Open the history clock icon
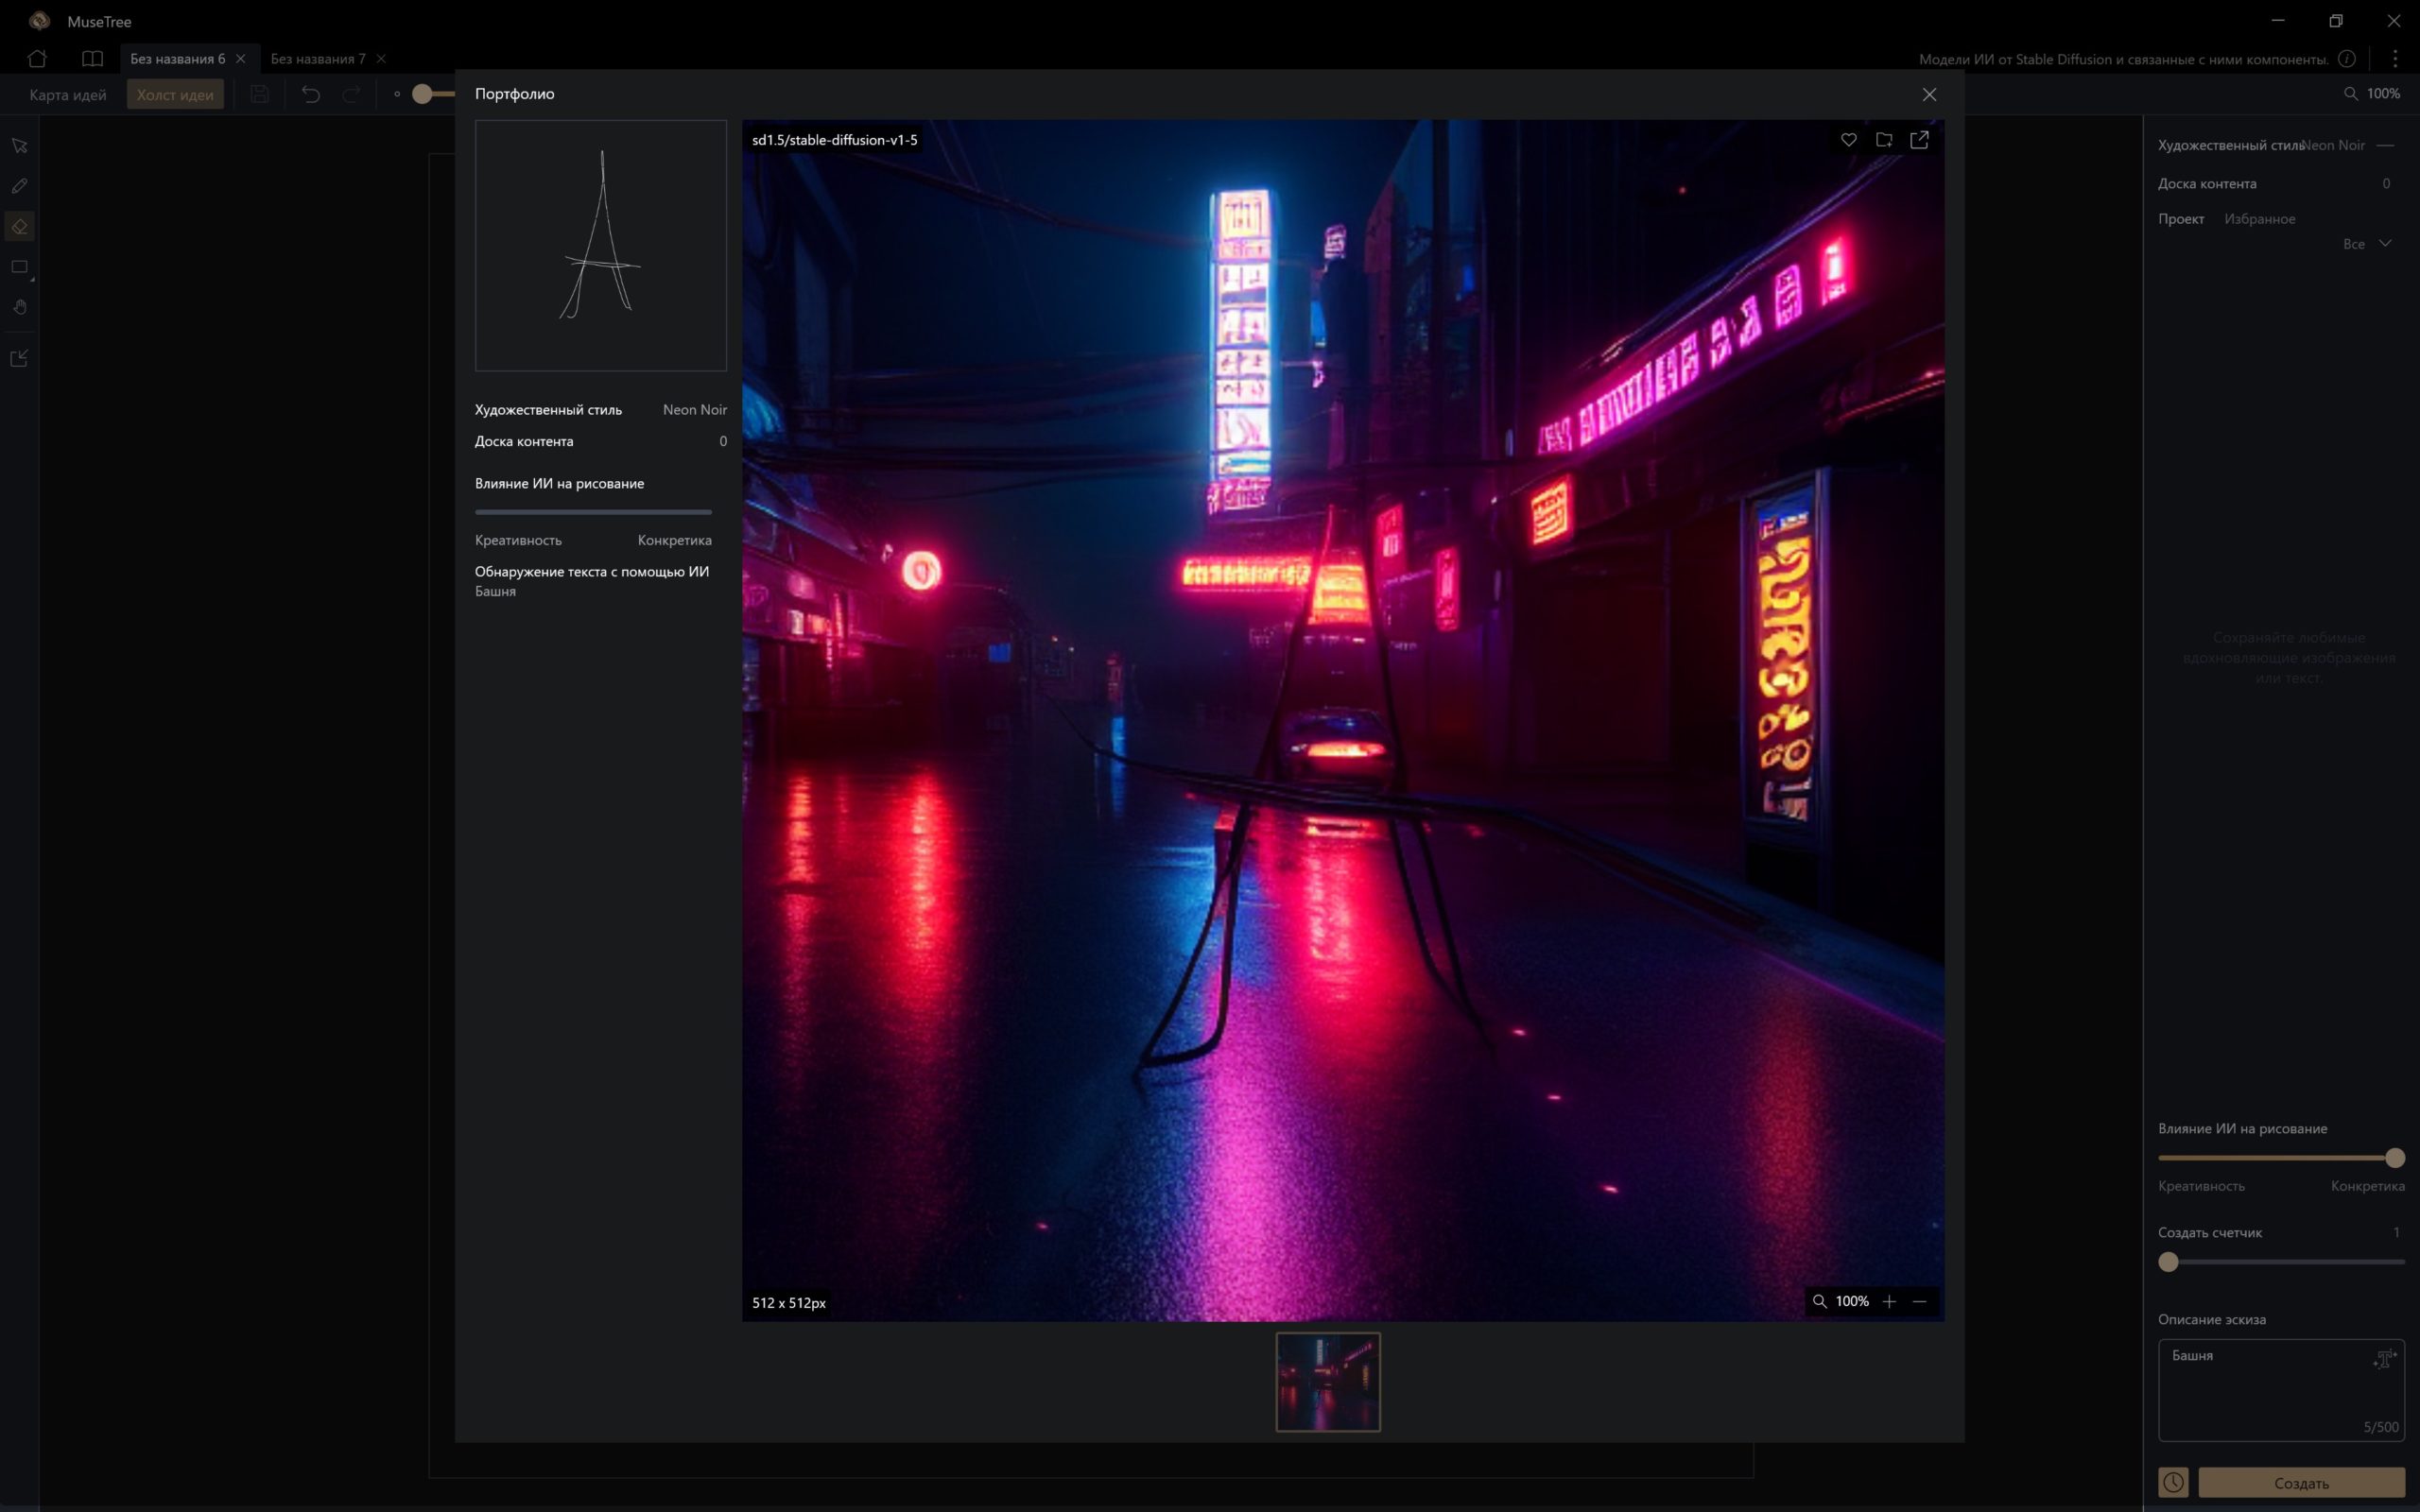 2173,1482
